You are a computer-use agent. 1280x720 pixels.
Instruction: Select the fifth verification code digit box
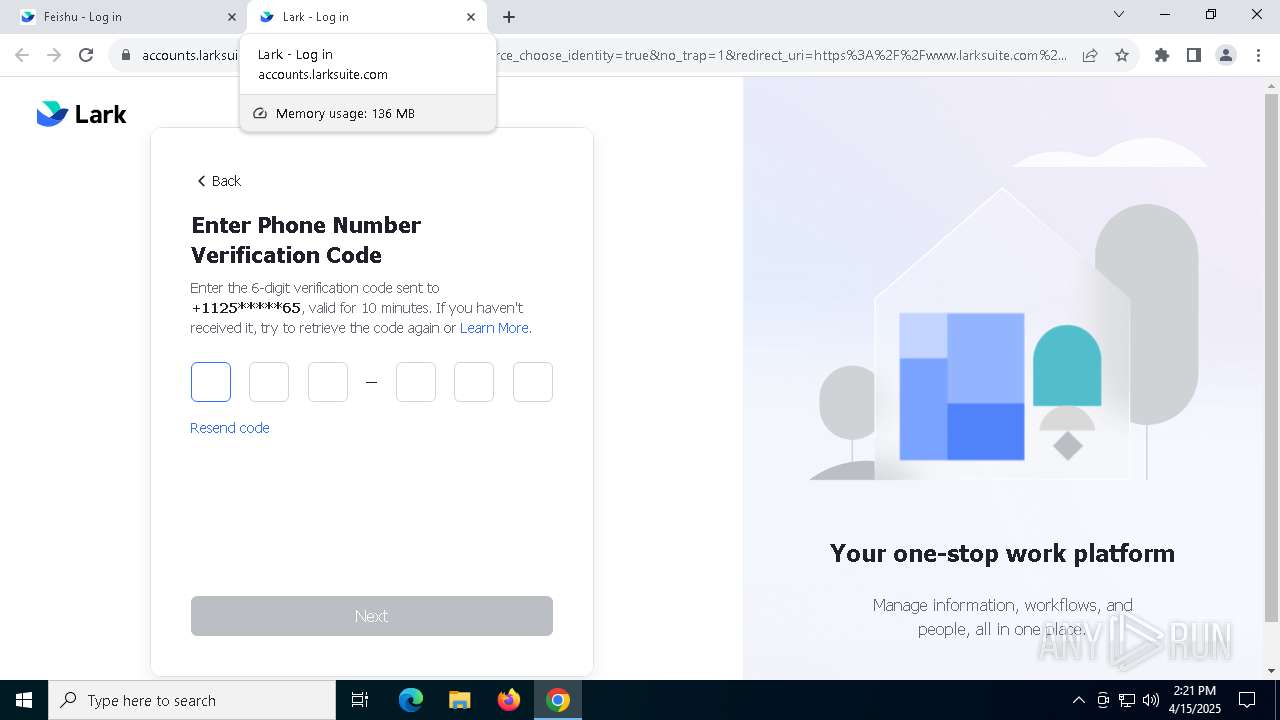[474, 382]
